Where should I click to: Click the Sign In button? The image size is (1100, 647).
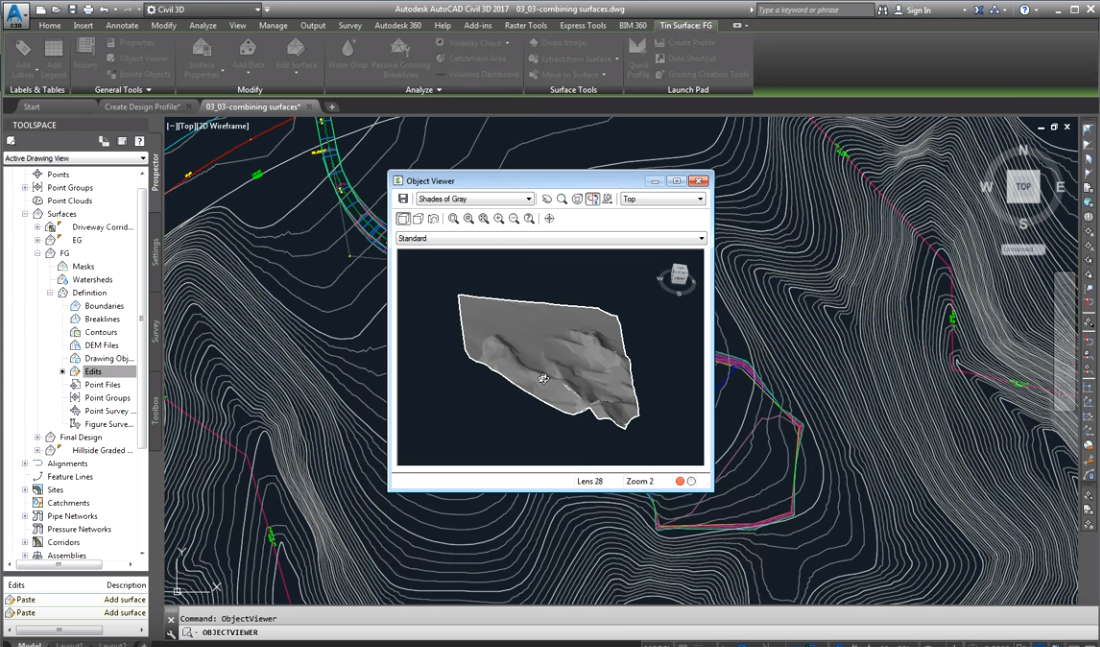pos(913,10)
